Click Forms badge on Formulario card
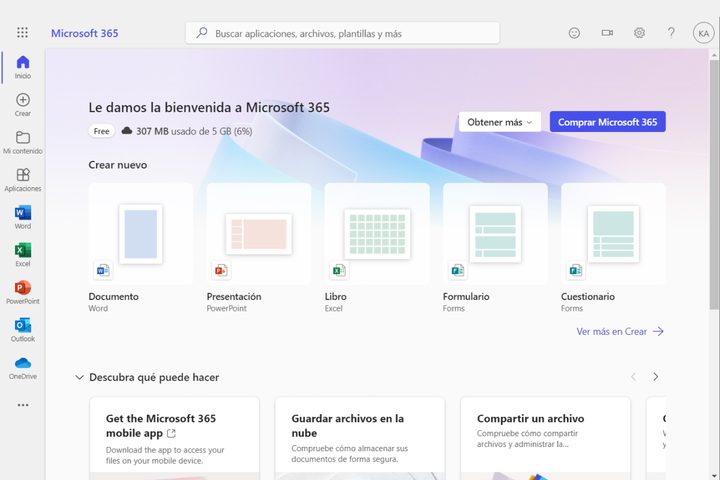Screen dimensions: 720x480 [x=457, y=271]
